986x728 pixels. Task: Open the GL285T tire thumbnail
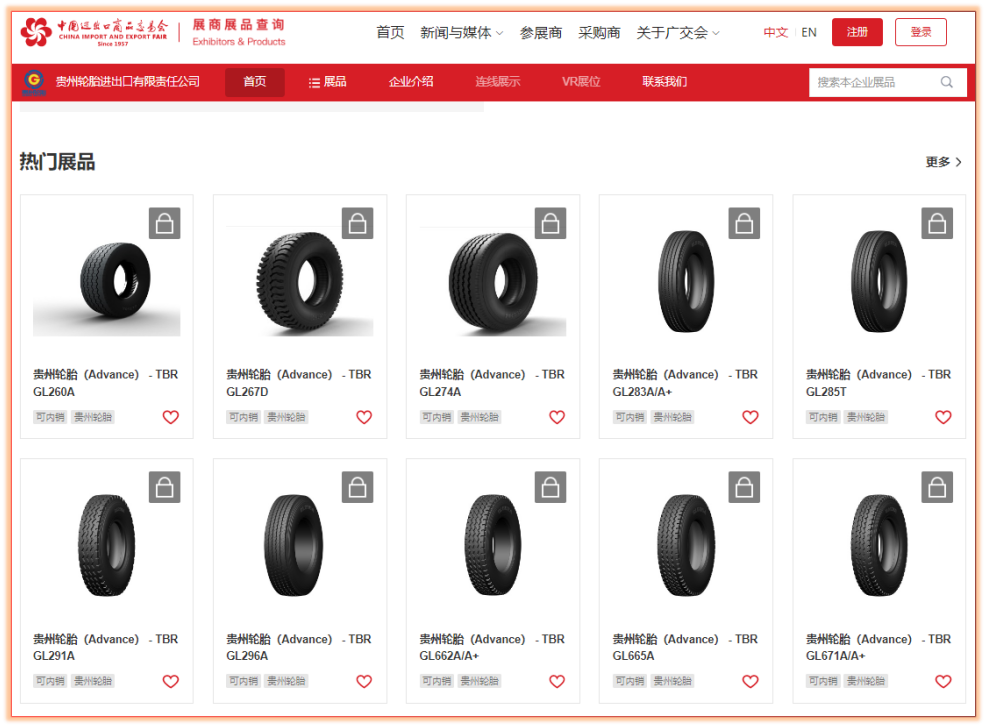point(879,282)
